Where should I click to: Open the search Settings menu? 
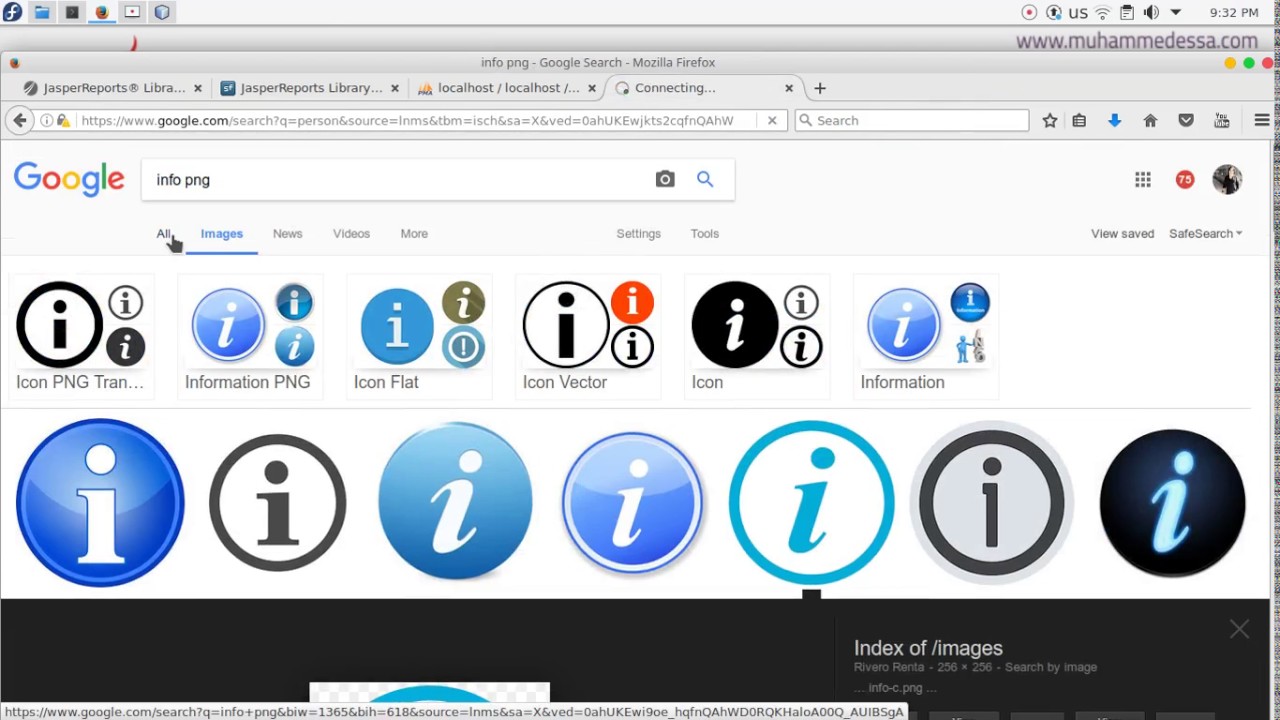638,234
